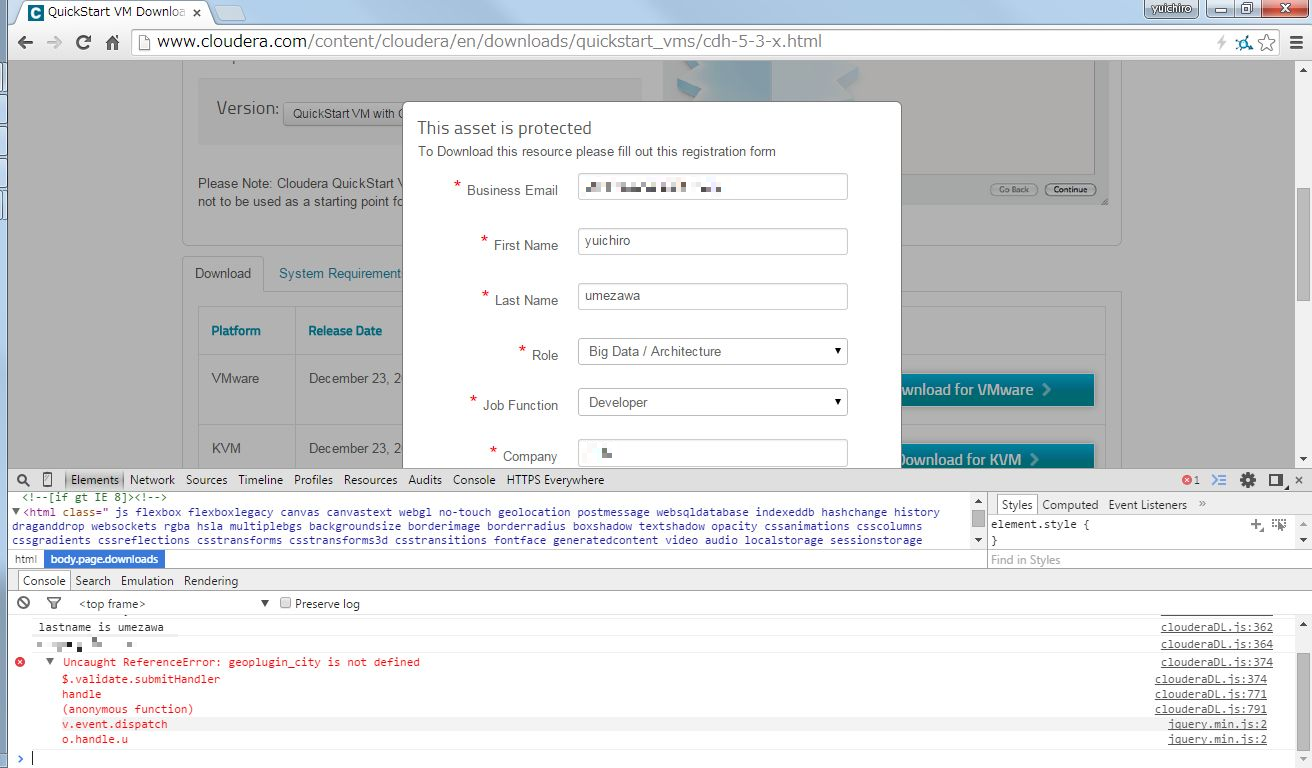Image resolution: width=1312 pixels, height=768 pixels.
Task: Switch to Sources panel
Action: point(206,480)
